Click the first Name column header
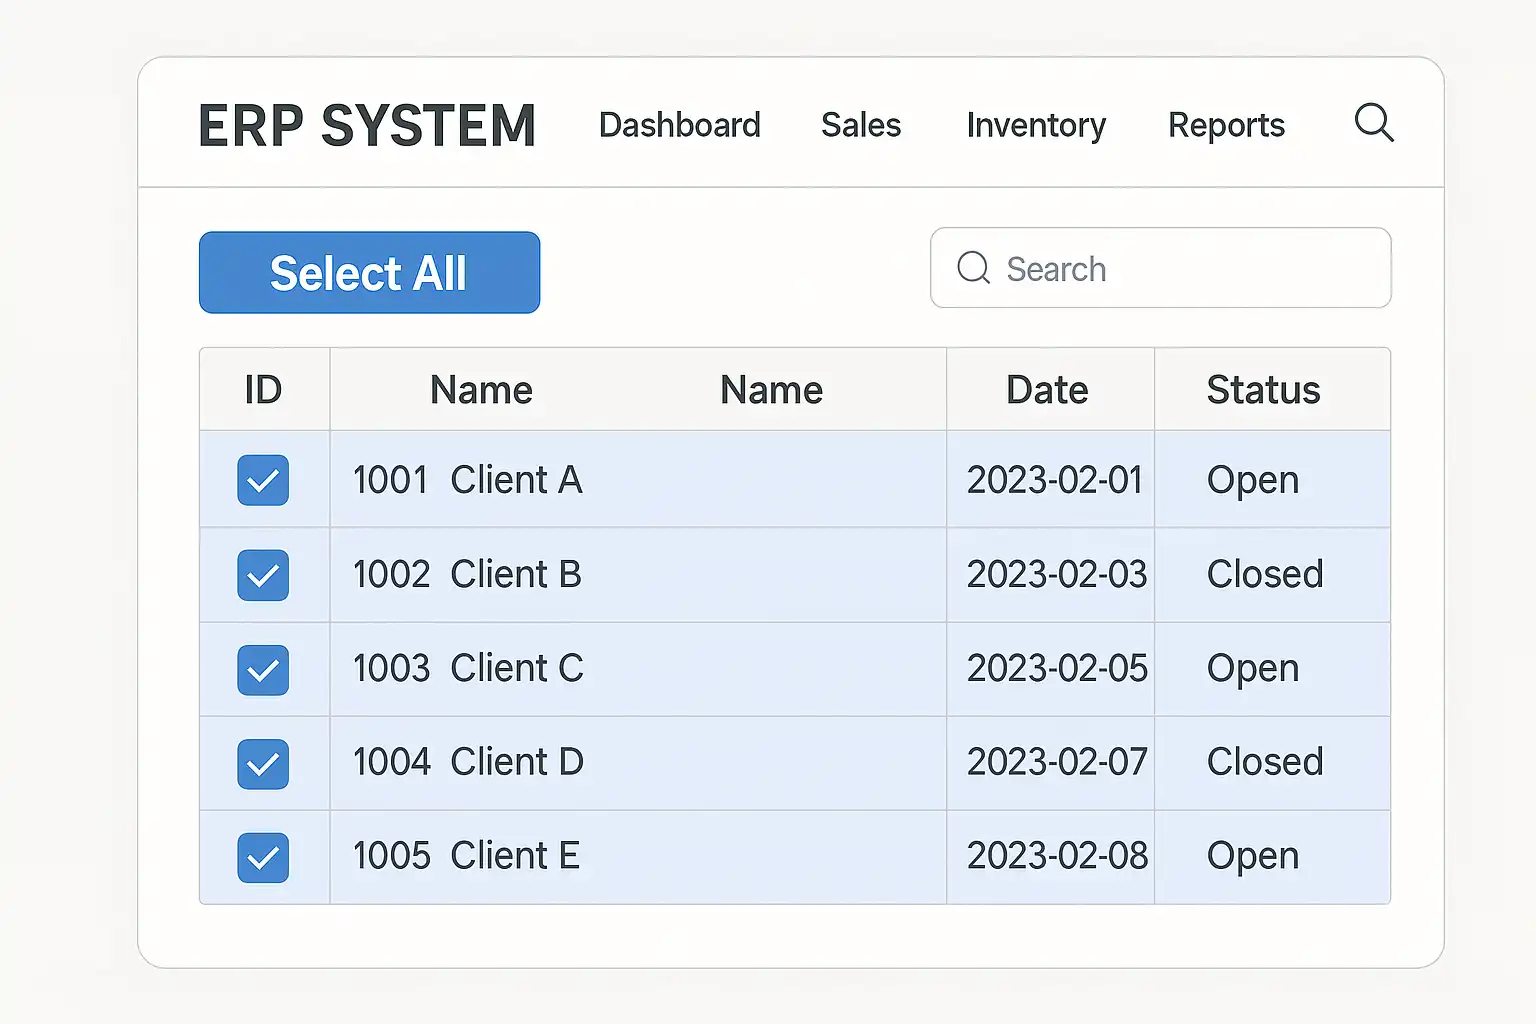The height and width of the screenshot is (1024, 1536). coord(481,390)
